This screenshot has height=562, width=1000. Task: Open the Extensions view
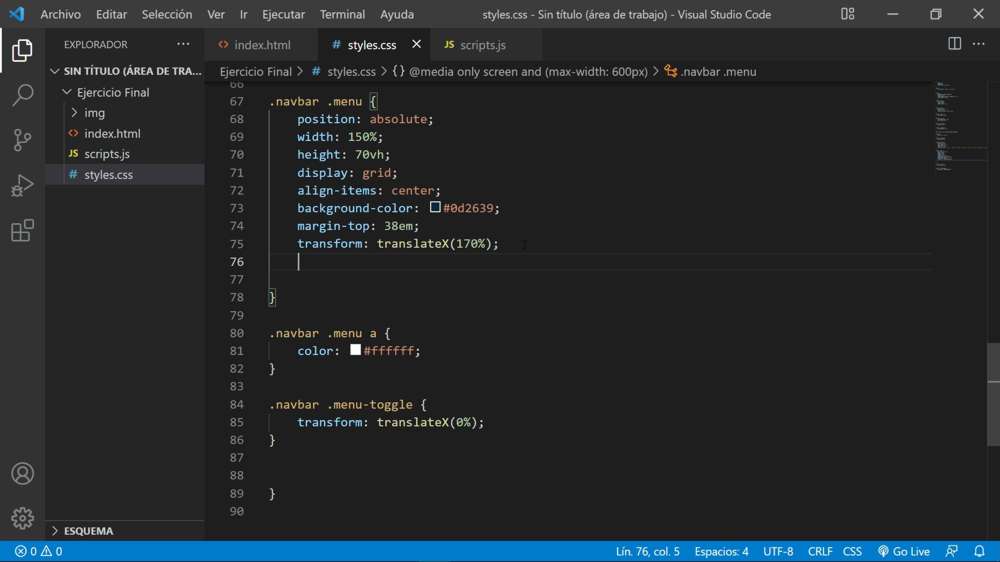point(22,231)
